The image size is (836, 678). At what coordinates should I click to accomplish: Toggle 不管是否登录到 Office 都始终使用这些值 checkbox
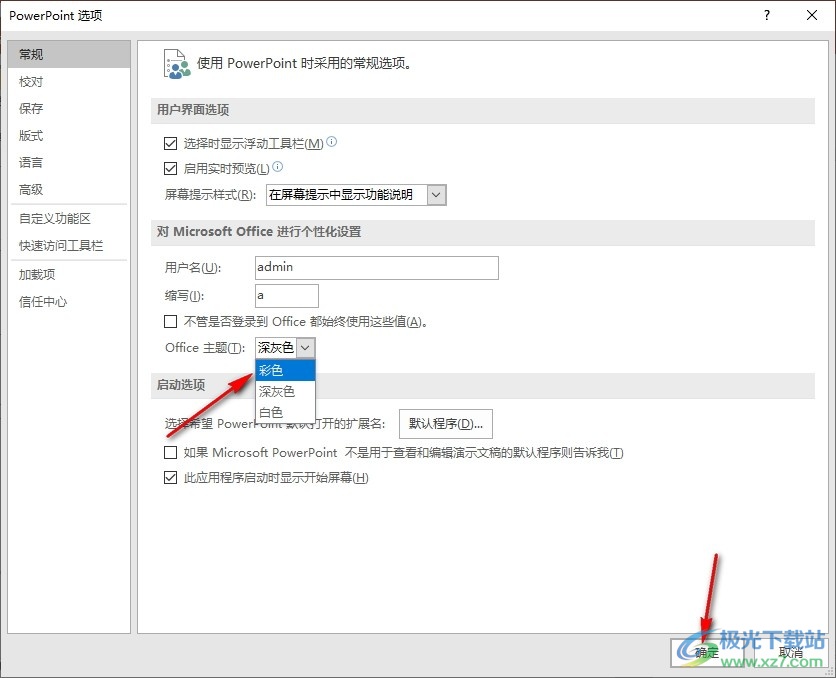click(x=171, y=321)
